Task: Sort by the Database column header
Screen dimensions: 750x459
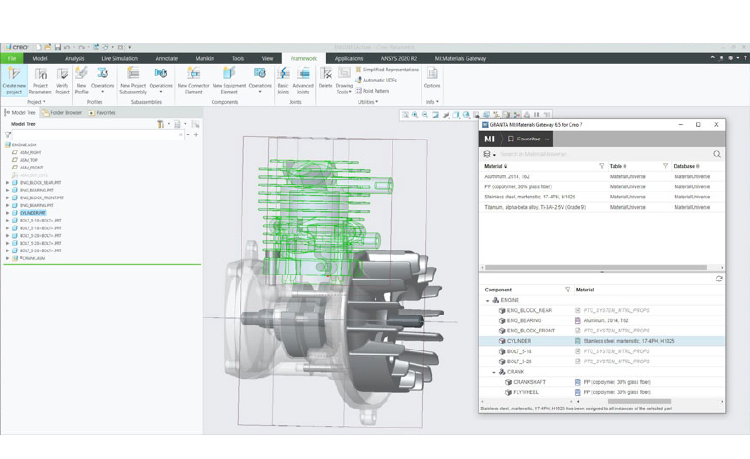Action: click(686, 166)
